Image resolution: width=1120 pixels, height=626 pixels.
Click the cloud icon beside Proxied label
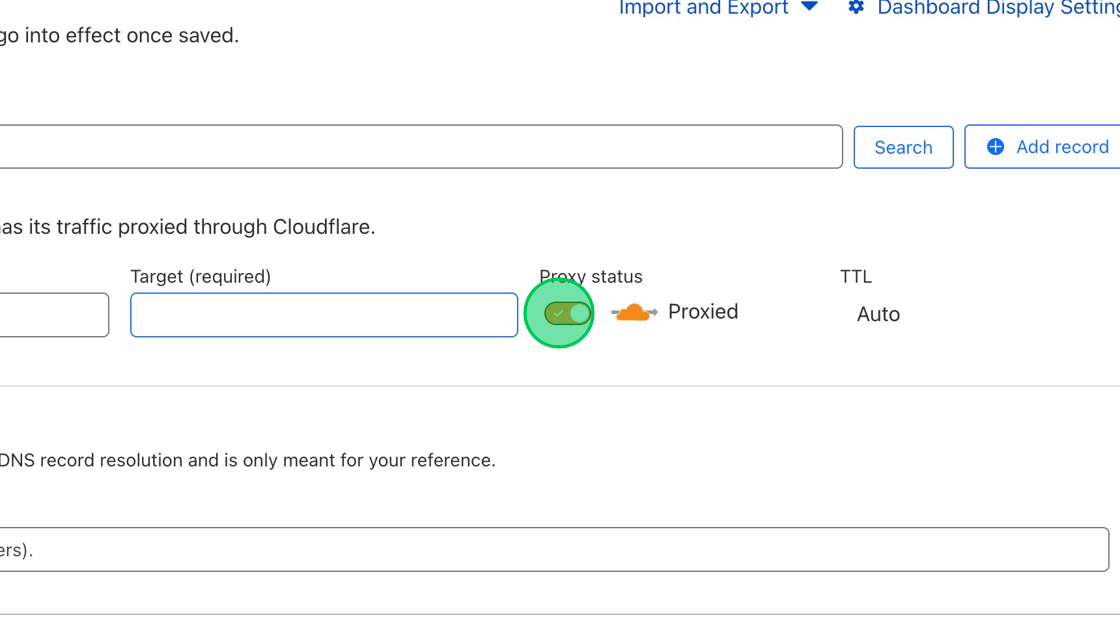(634, 311)
